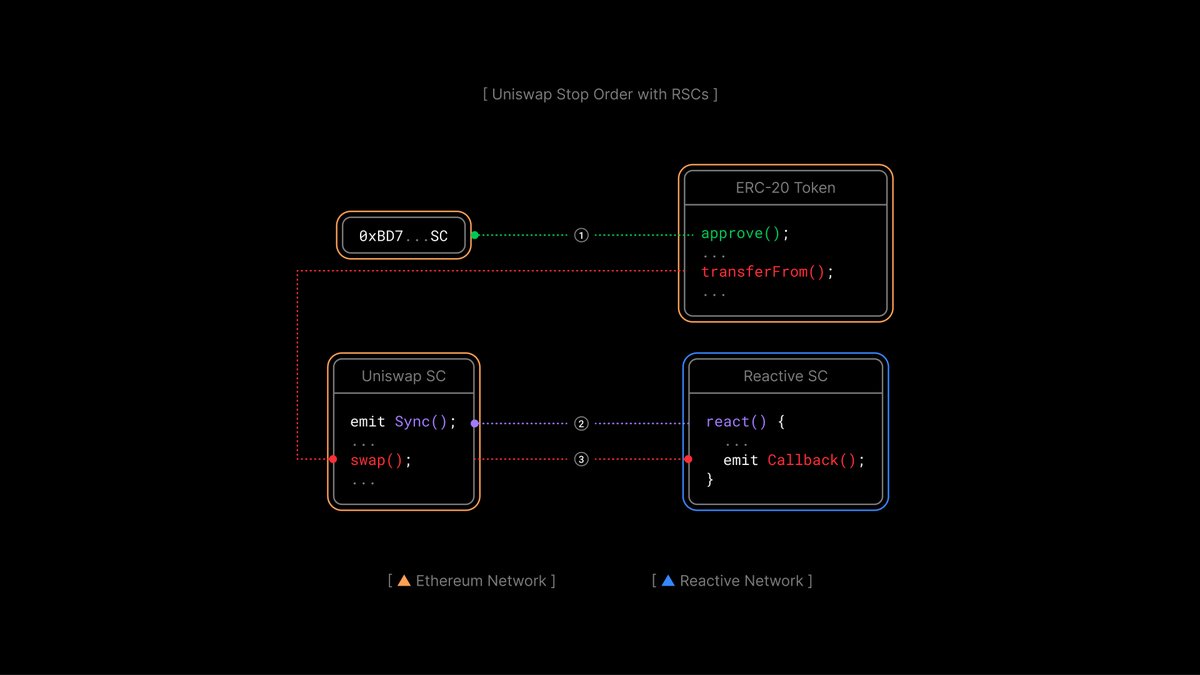Click the red dot left of swap()
This screenshot has height=675, width=1200.
point(334,459)
